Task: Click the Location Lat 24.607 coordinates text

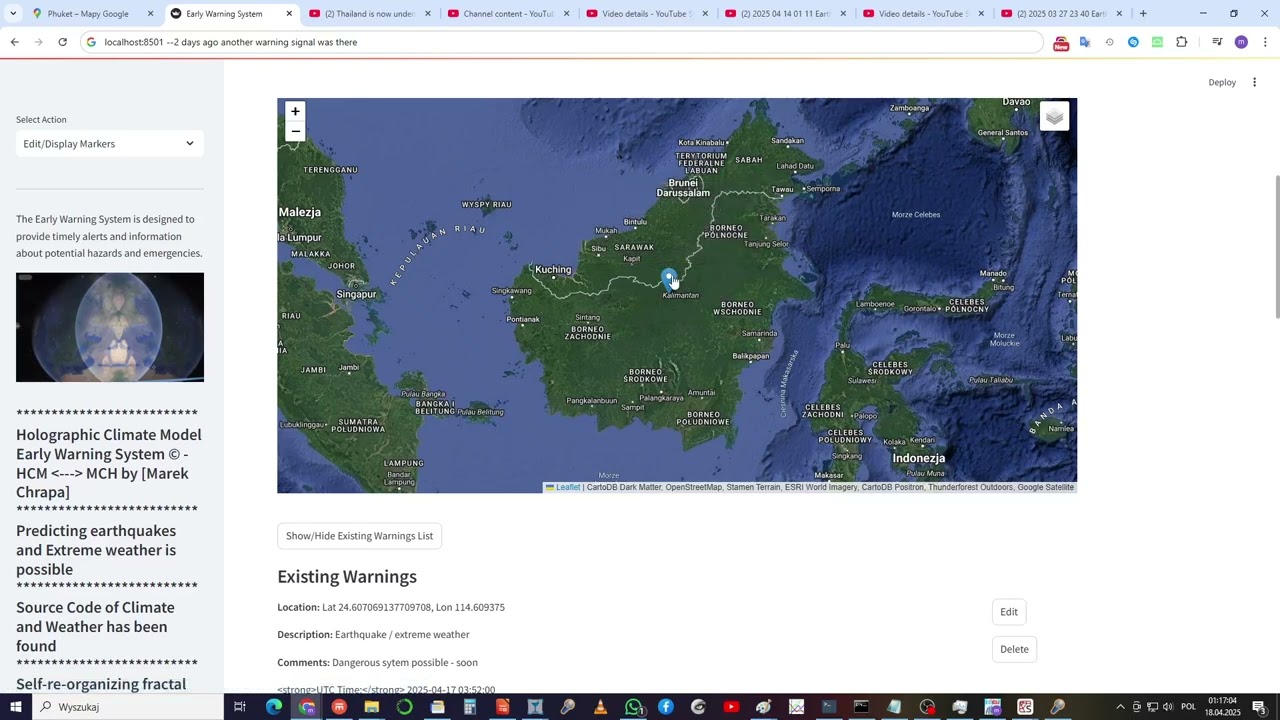Action: point(391,607)
